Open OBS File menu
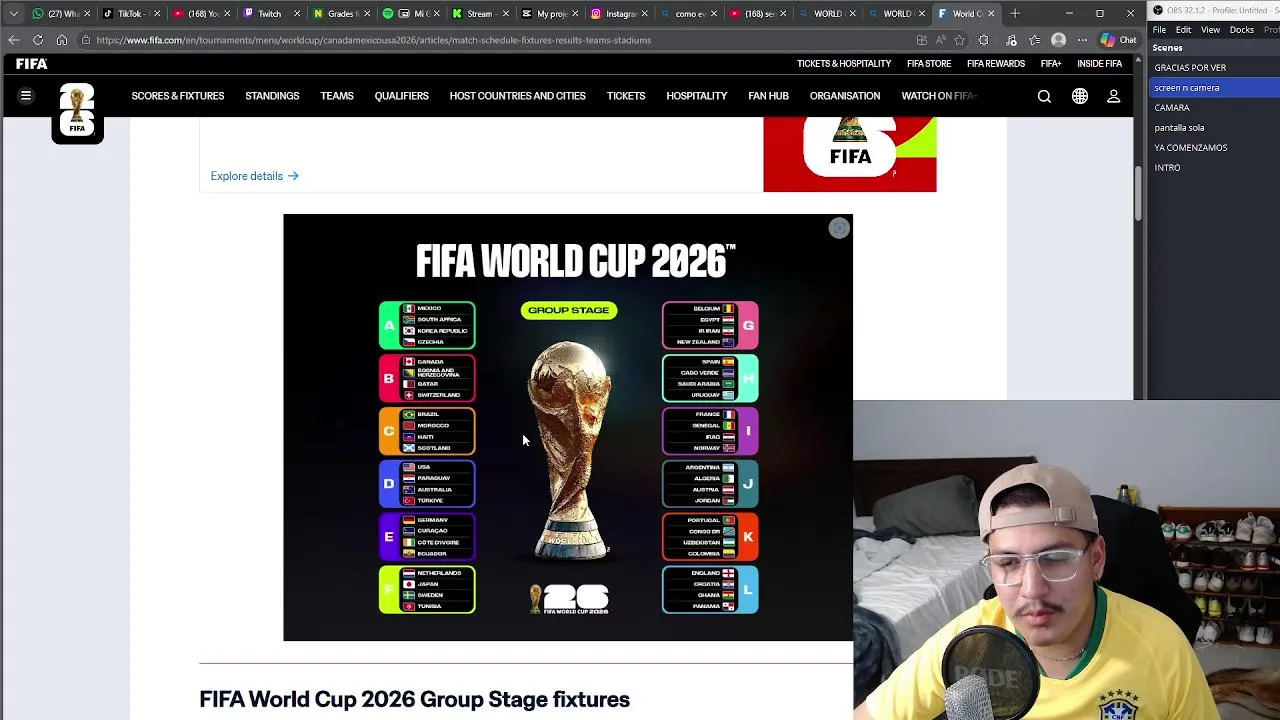The image size is (1280, 720). (x=1159, y=30)
